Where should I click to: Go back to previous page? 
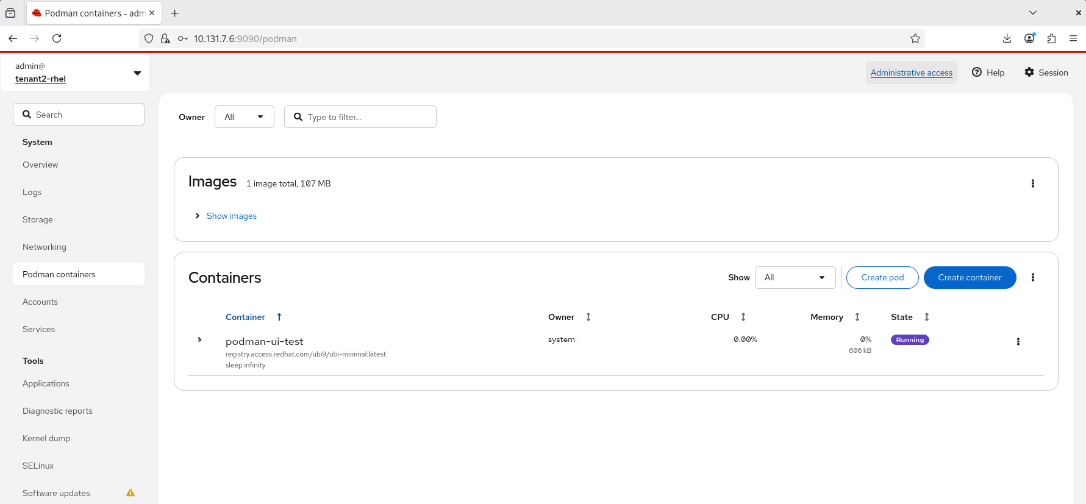pyautogui.click(x=12, y=39)
